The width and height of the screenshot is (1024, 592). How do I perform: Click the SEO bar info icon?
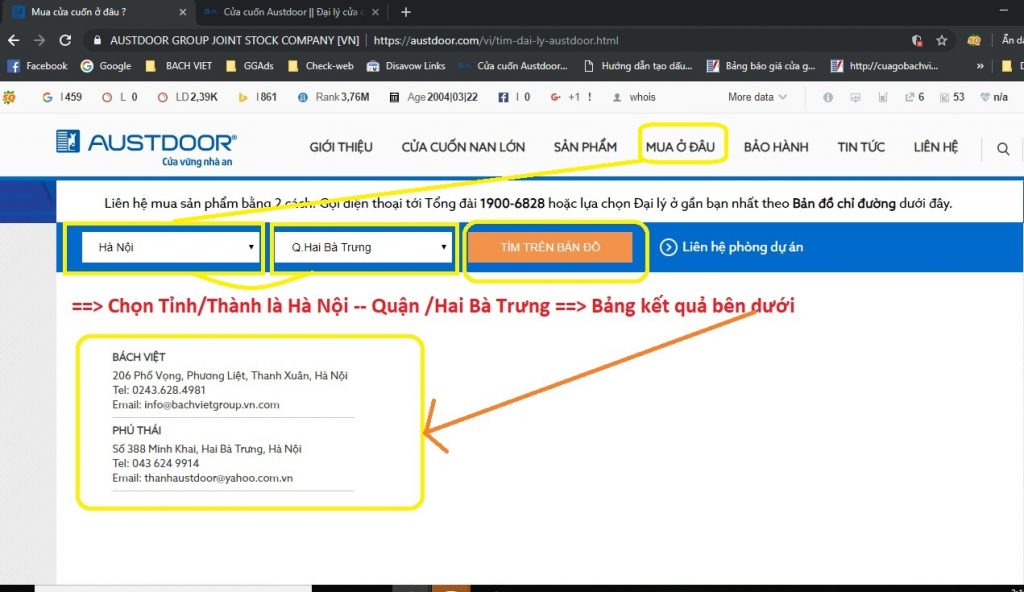(827, 97)
